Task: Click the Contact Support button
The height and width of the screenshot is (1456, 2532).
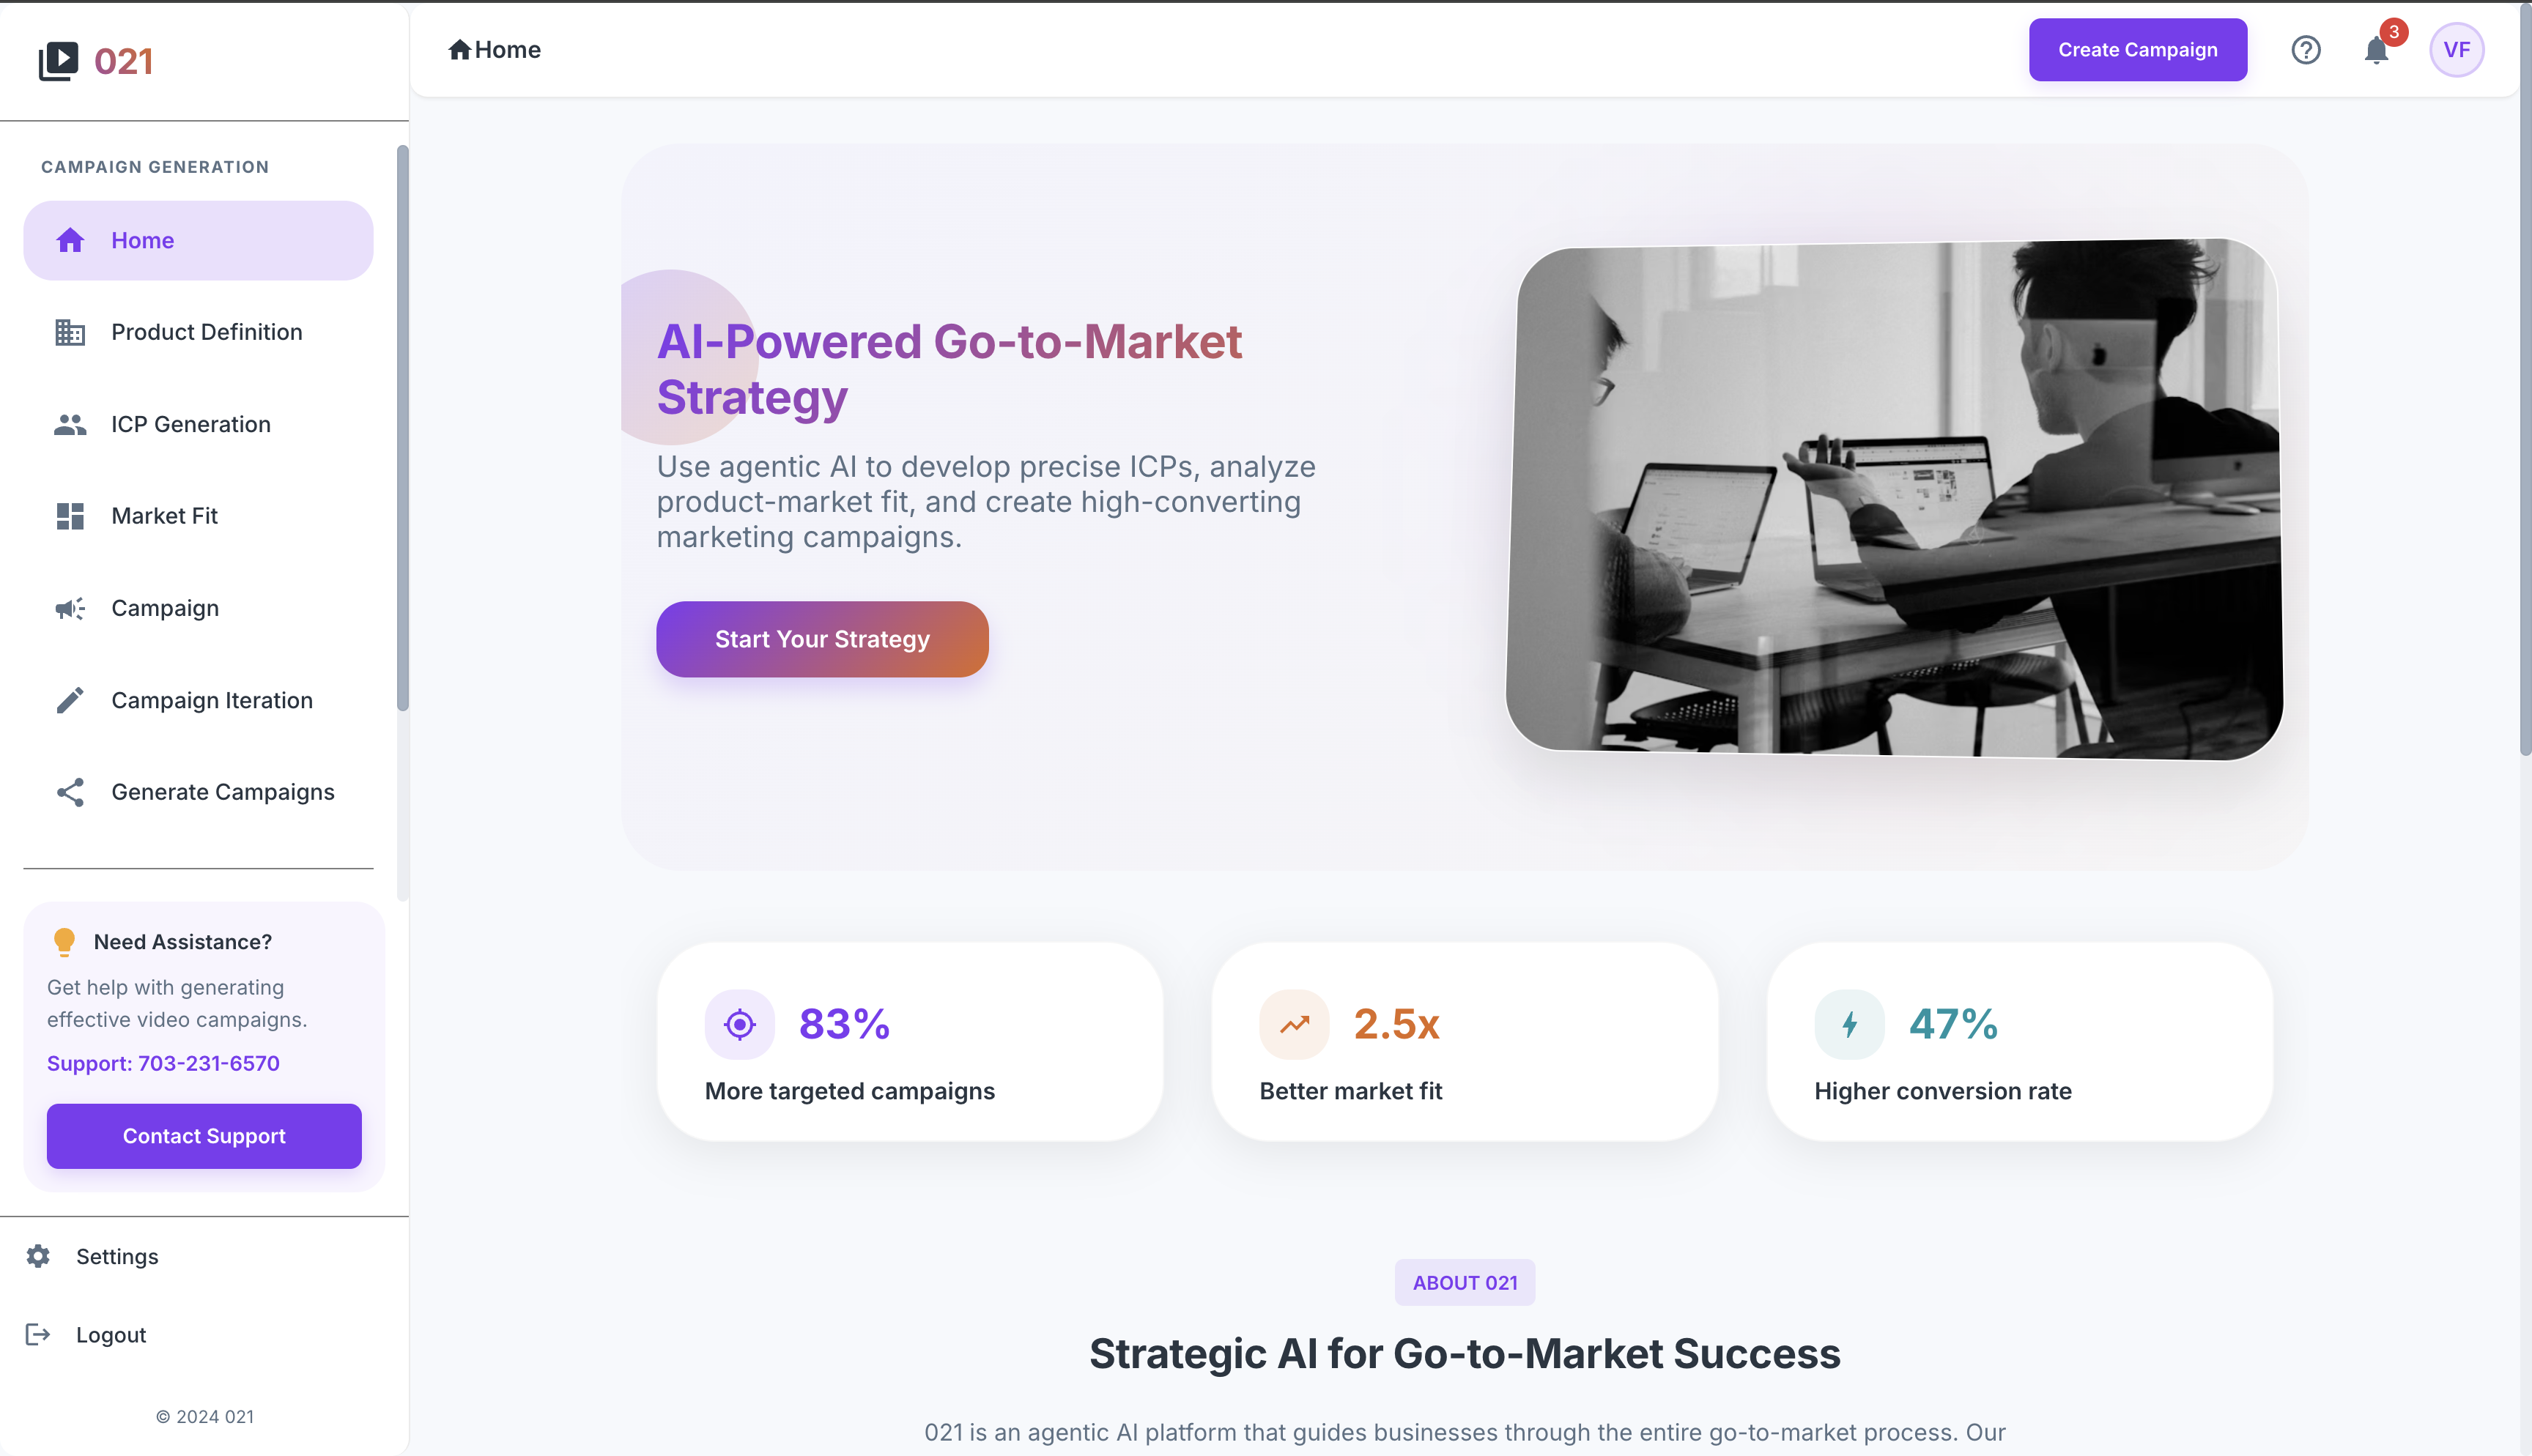Action: (x=204, y=1136)
